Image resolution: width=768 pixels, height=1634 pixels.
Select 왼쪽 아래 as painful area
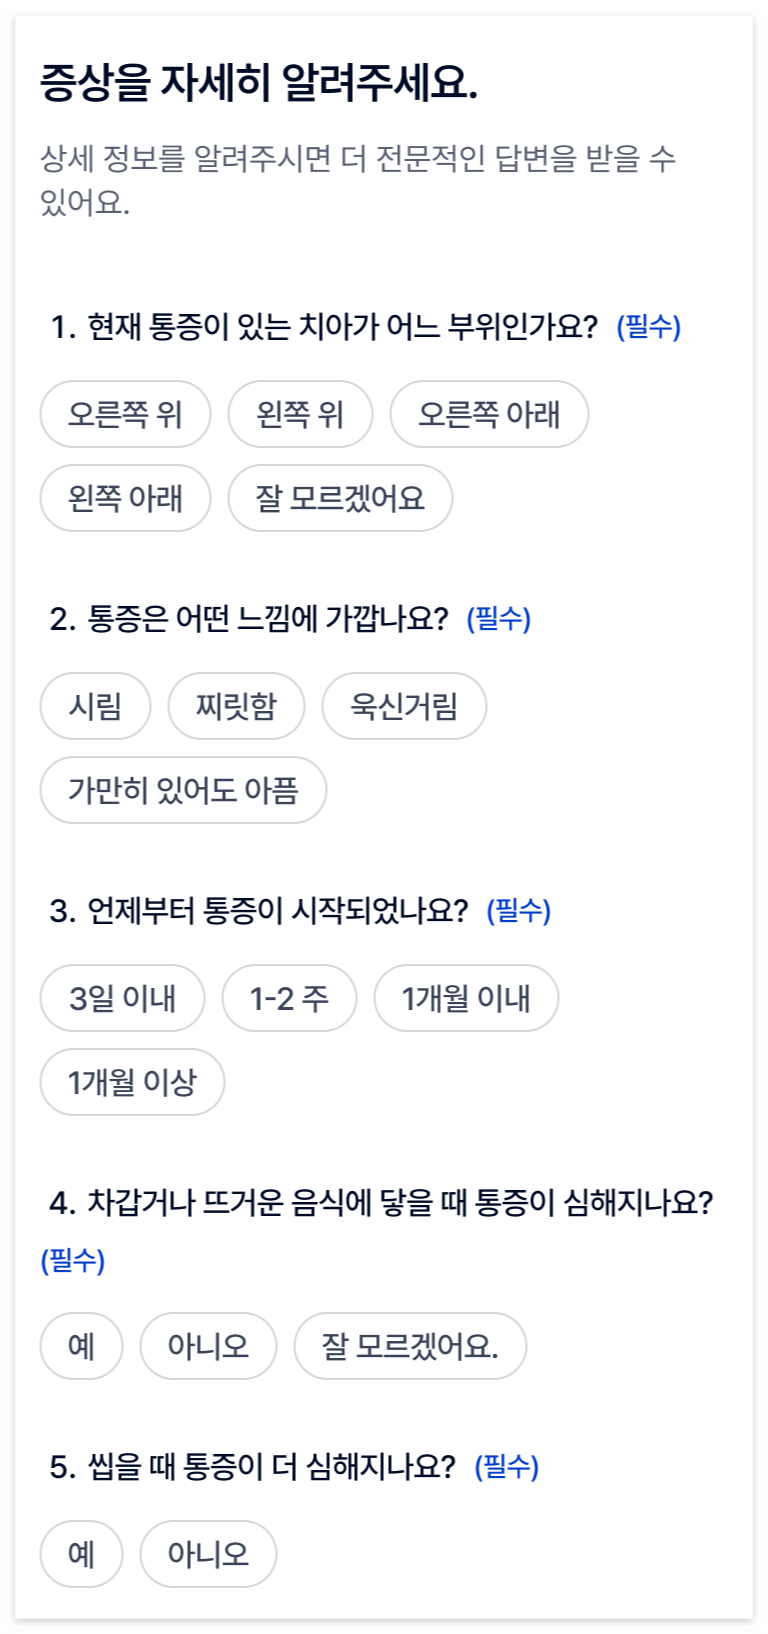(x=125, y=498)
